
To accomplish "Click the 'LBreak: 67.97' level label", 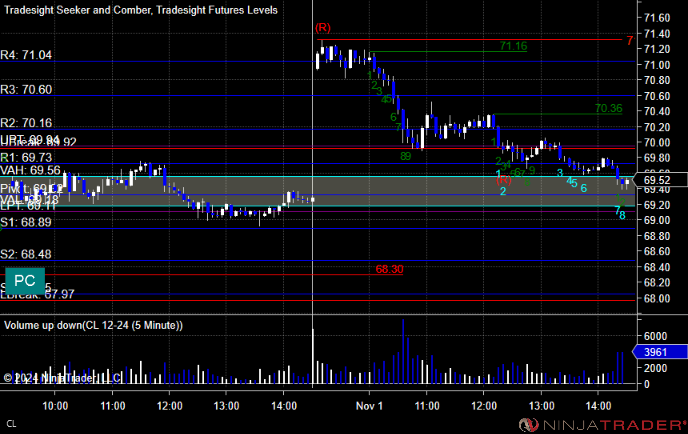I will 37,295.
